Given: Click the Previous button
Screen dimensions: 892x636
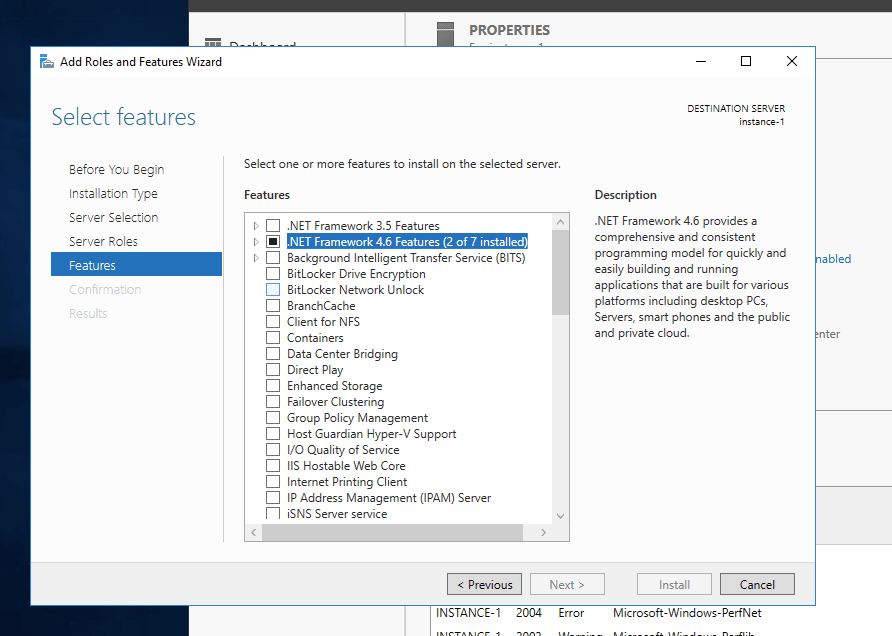Looking at the screenshot, I should (484, 584).
